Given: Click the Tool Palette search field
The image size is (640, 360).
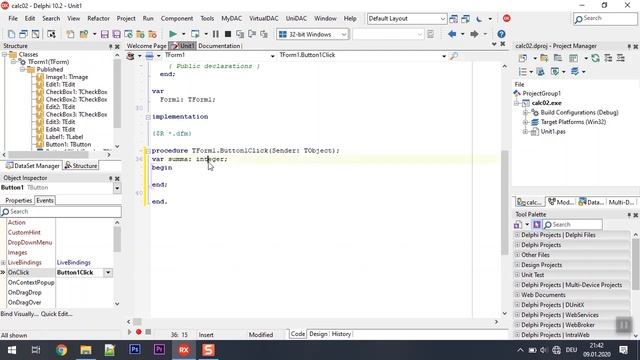Looking at the screenshot, I should pyautogui.click(x=572, y=224).
